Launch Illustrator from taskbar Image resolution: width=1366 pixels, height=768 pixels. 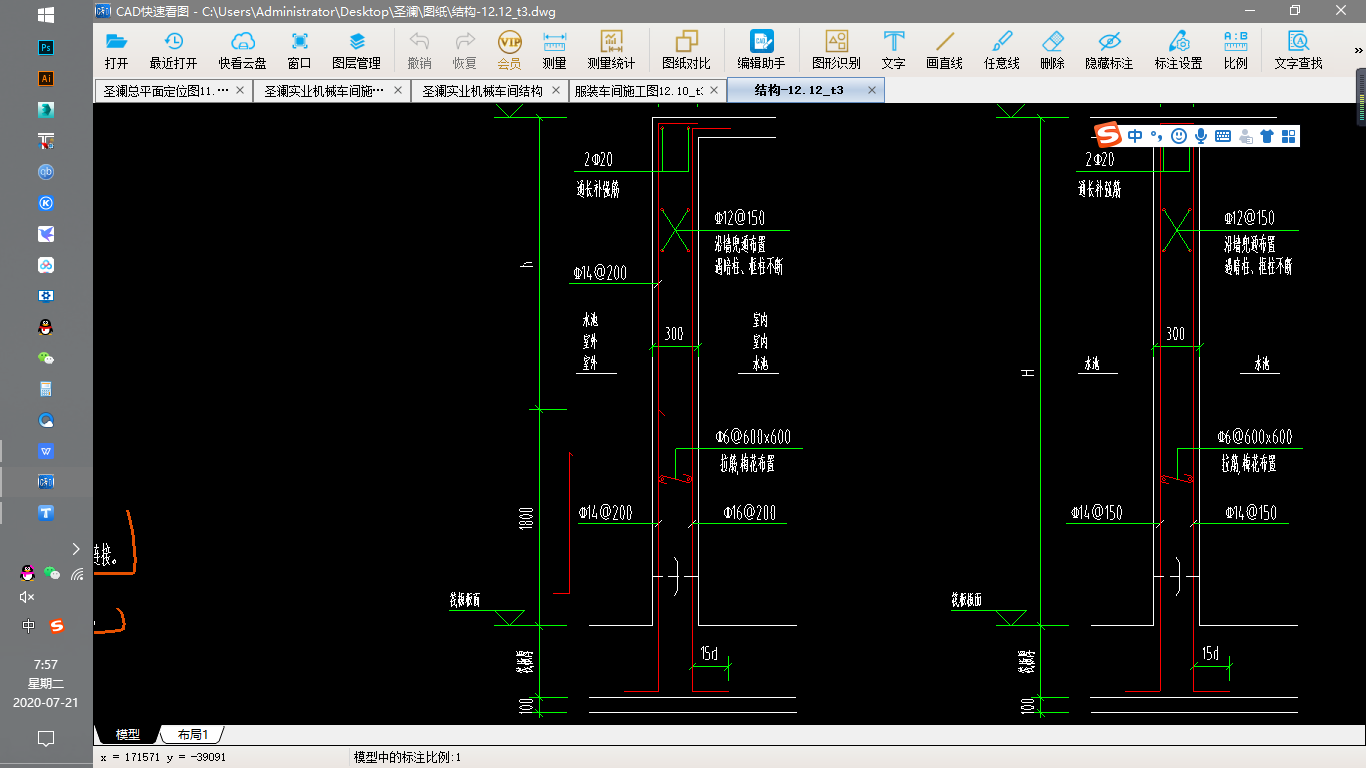tap(46, 78)
